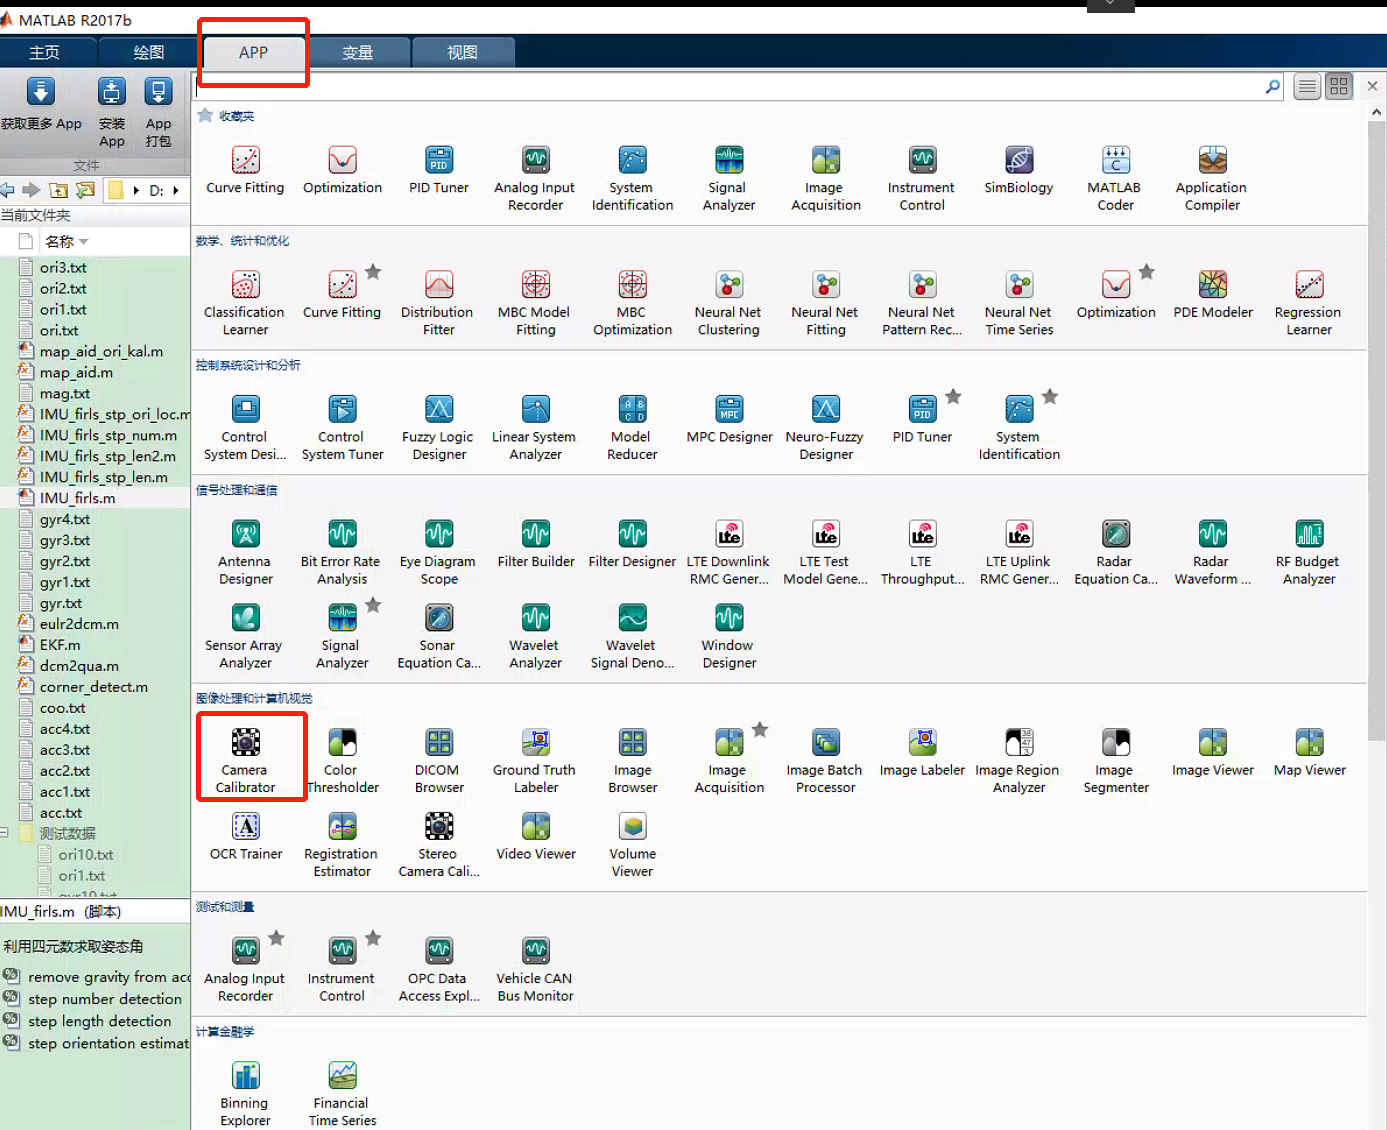Viewport: 1387px width, 1130px height.
Task: Click search magnifier in gallery
Action: (x=1272, y=87)
